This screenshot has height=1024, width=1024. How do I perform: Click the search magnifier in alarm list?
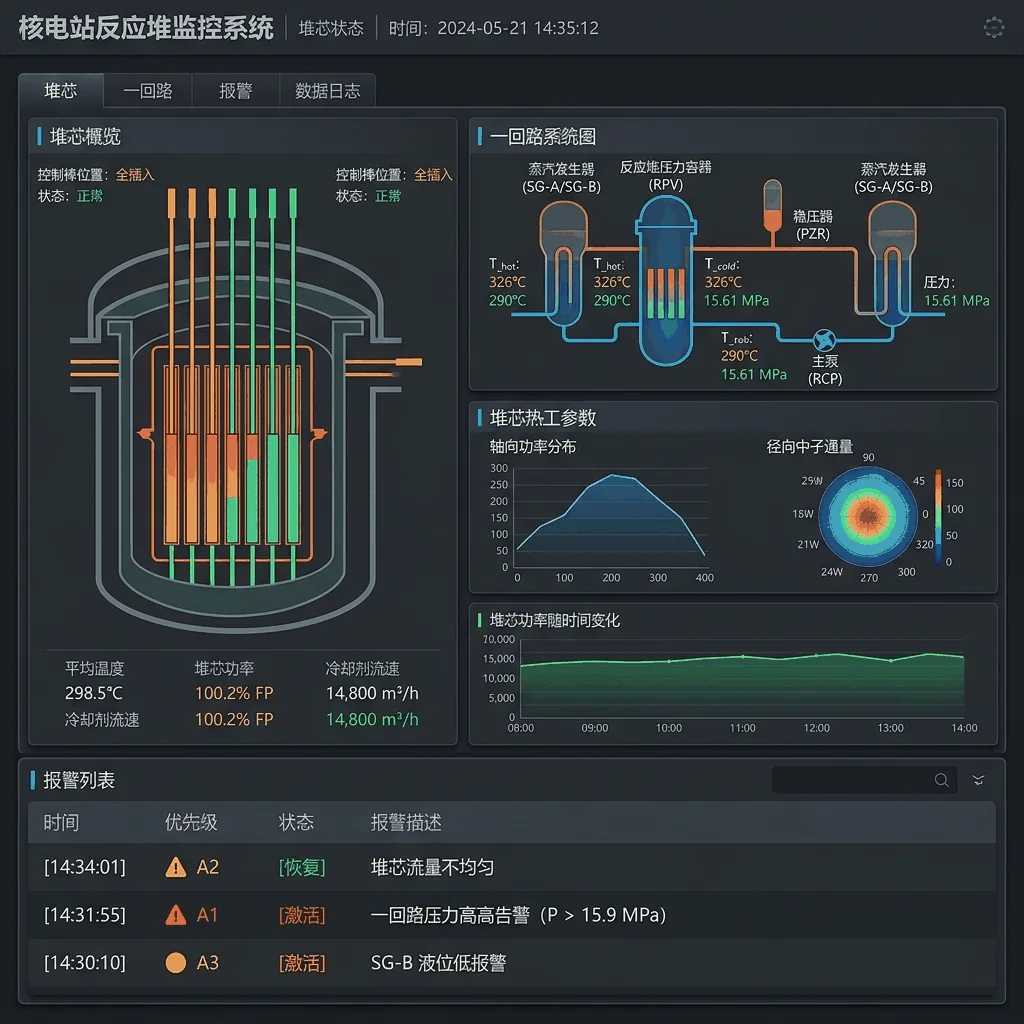pos(941,780)
